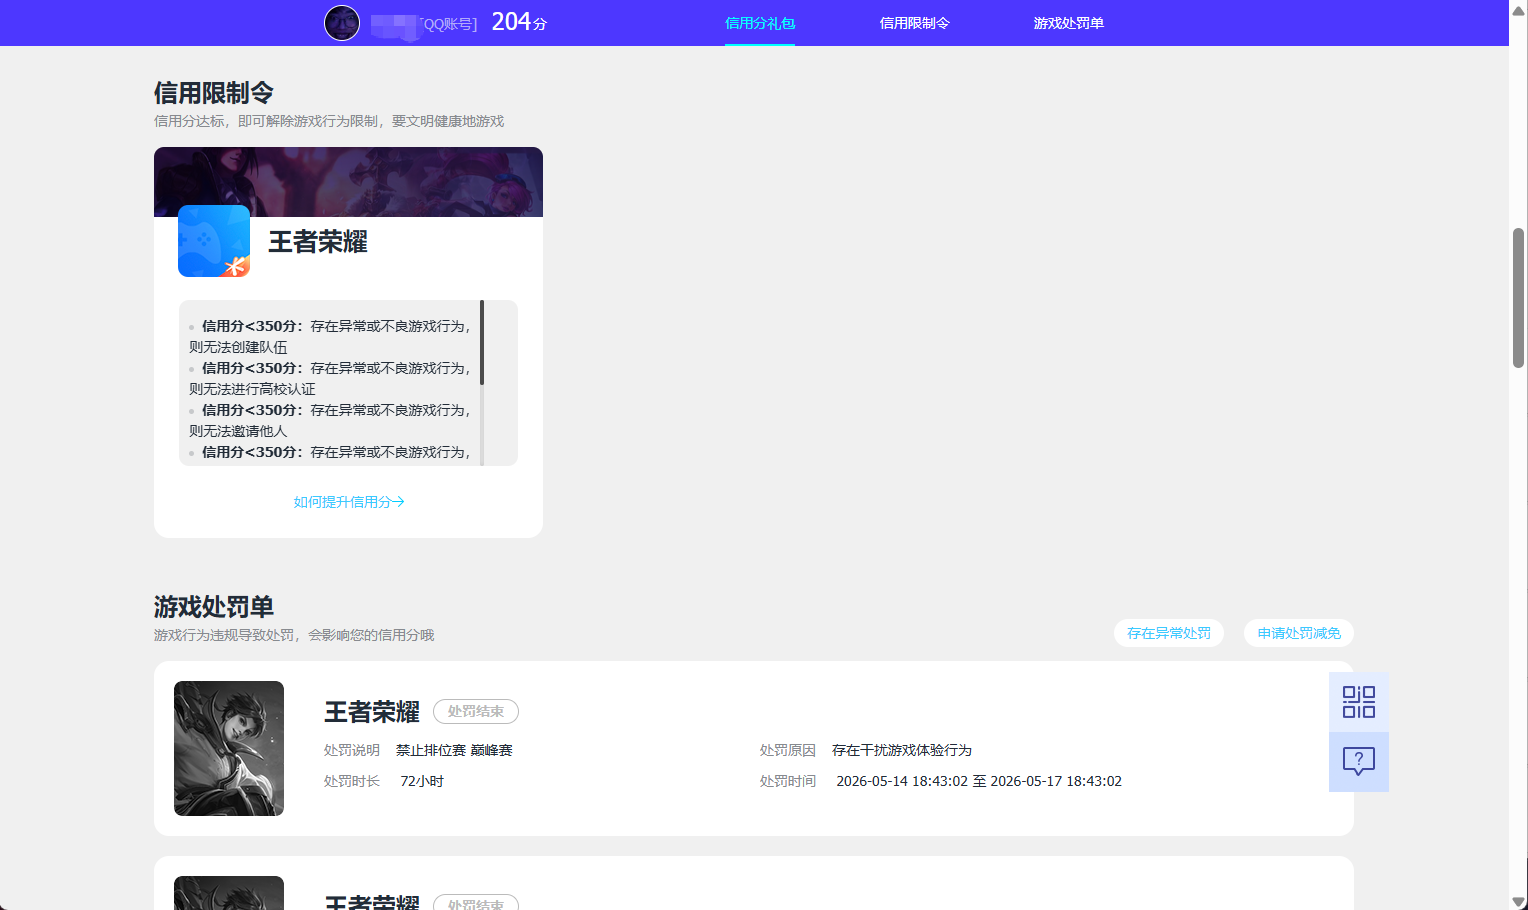The image size is (1528, 910).
Task: Open the help question bubble icon
Action: coord(1358,762)
